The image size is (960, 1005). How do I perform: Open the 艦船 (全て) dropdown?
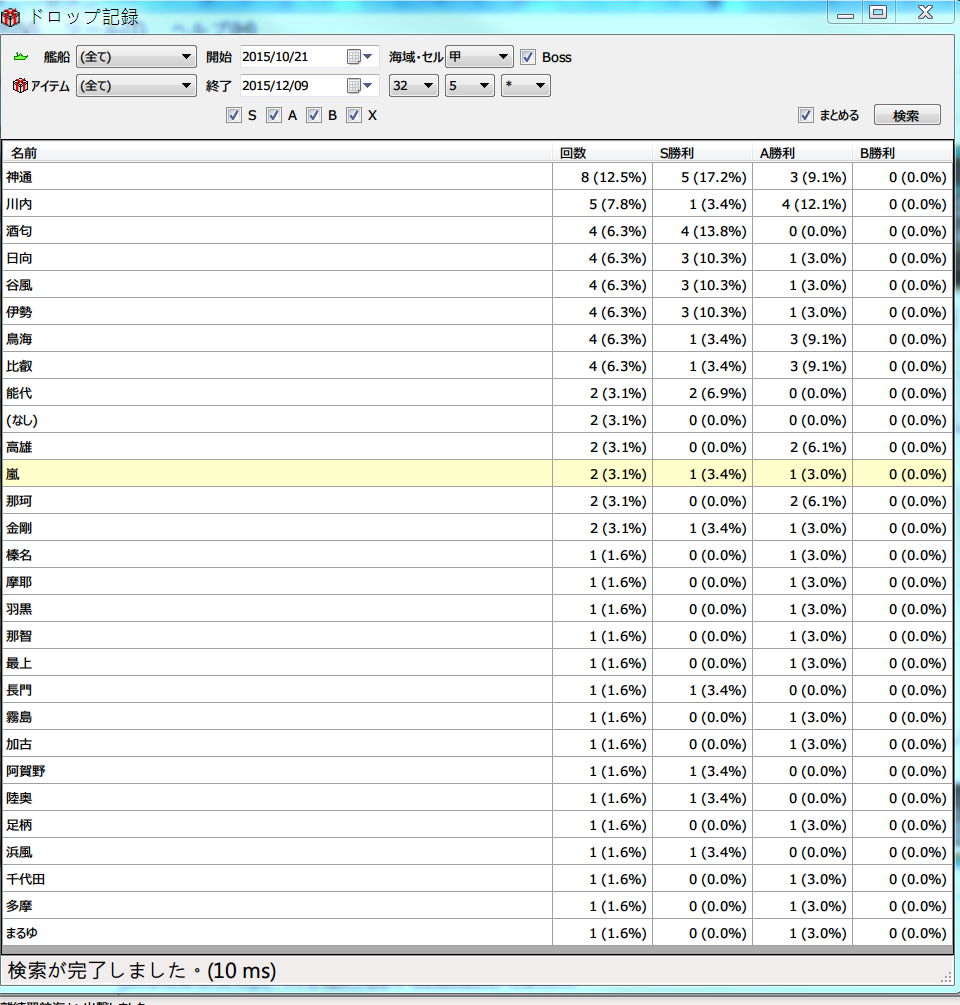click(136, 57)
